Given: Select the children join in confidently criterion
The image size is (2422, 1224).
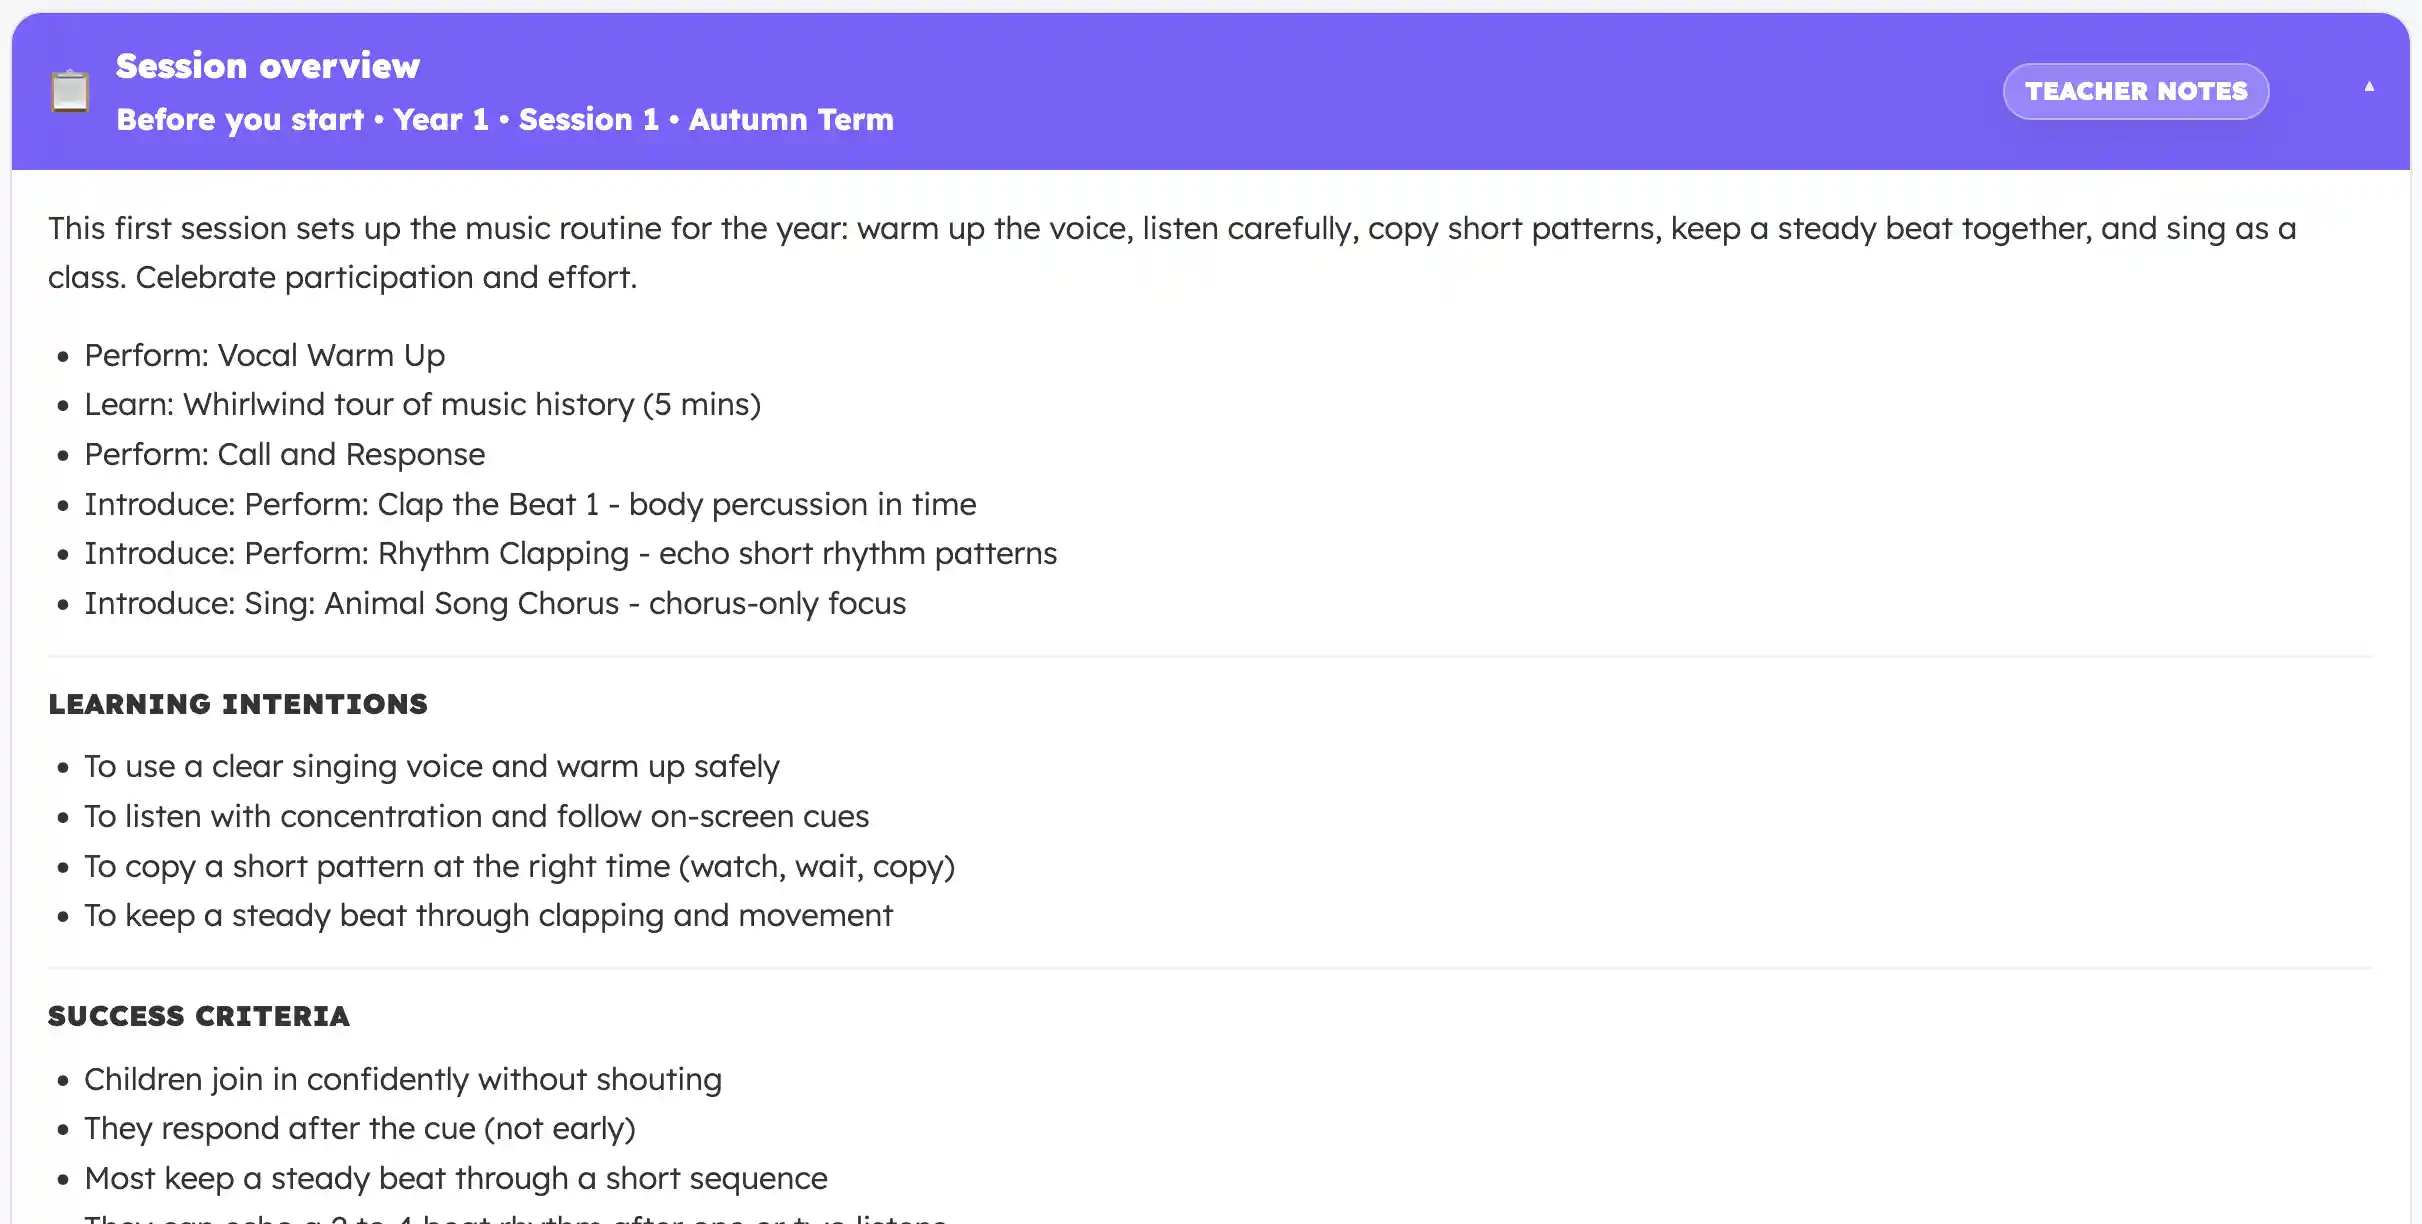Looking at the screenshot, I should click(402, 1079).
